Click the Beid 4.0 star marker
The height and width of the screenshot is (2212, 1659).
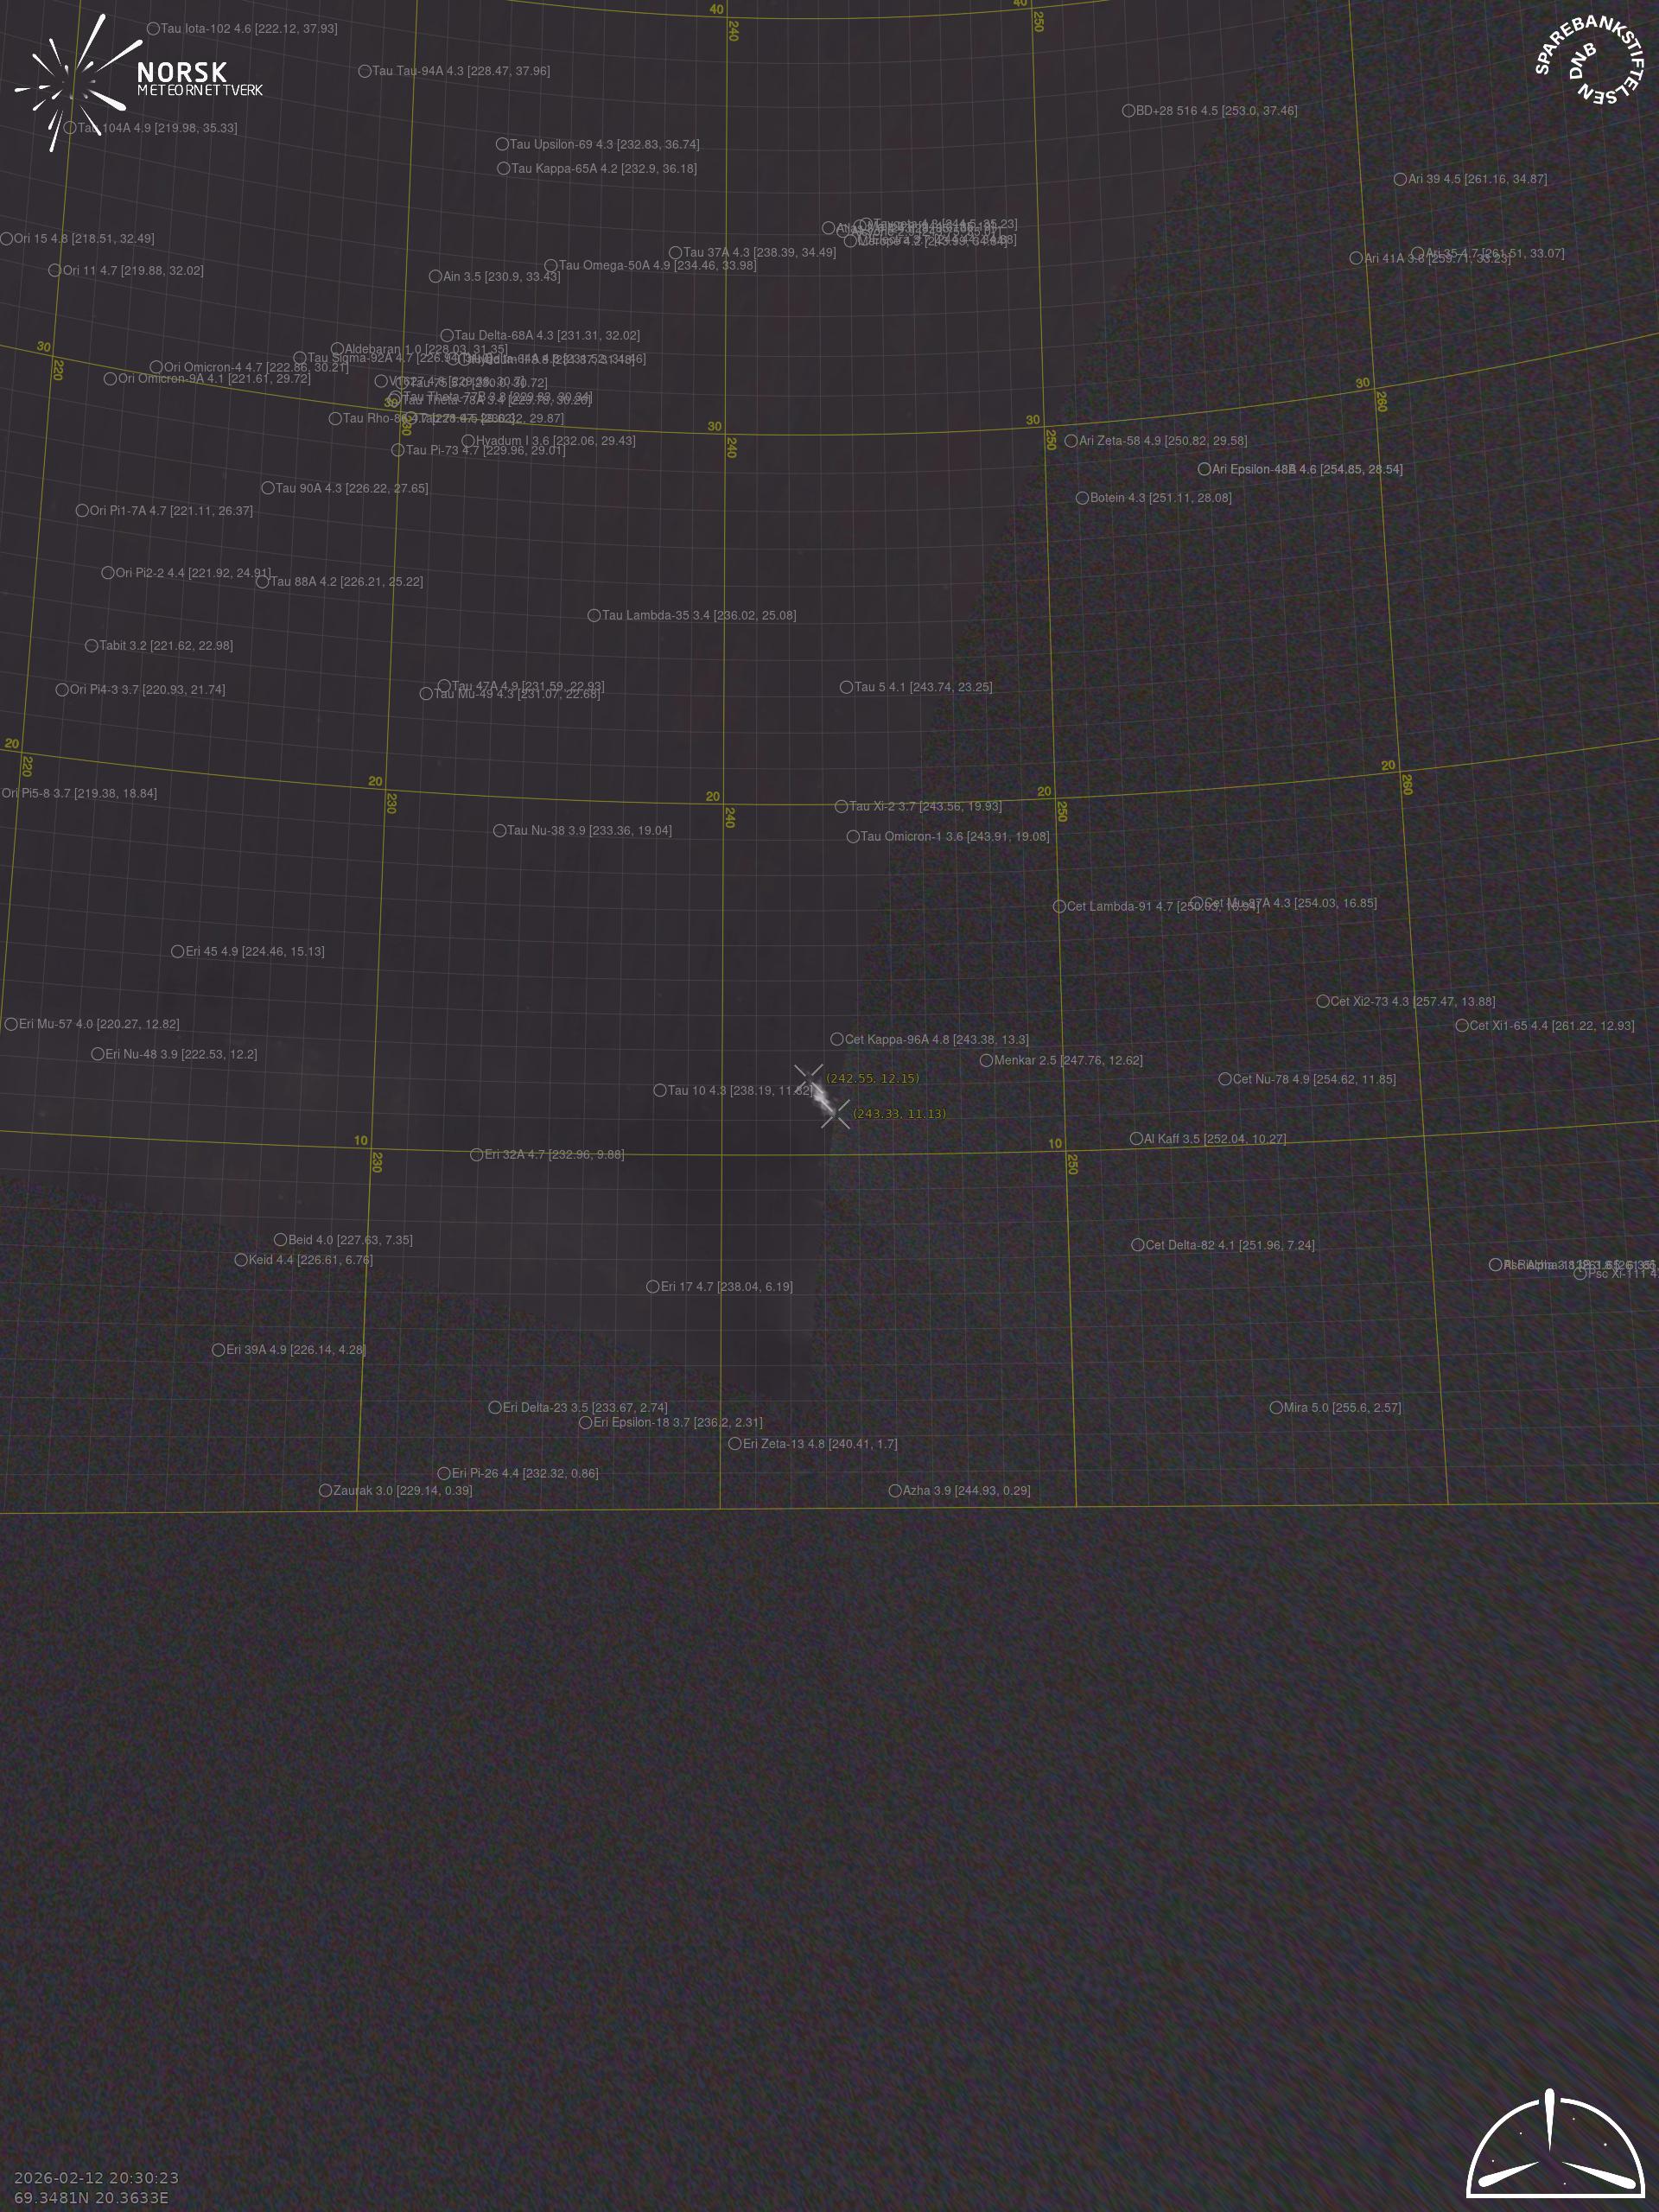tap(280, 1240)
